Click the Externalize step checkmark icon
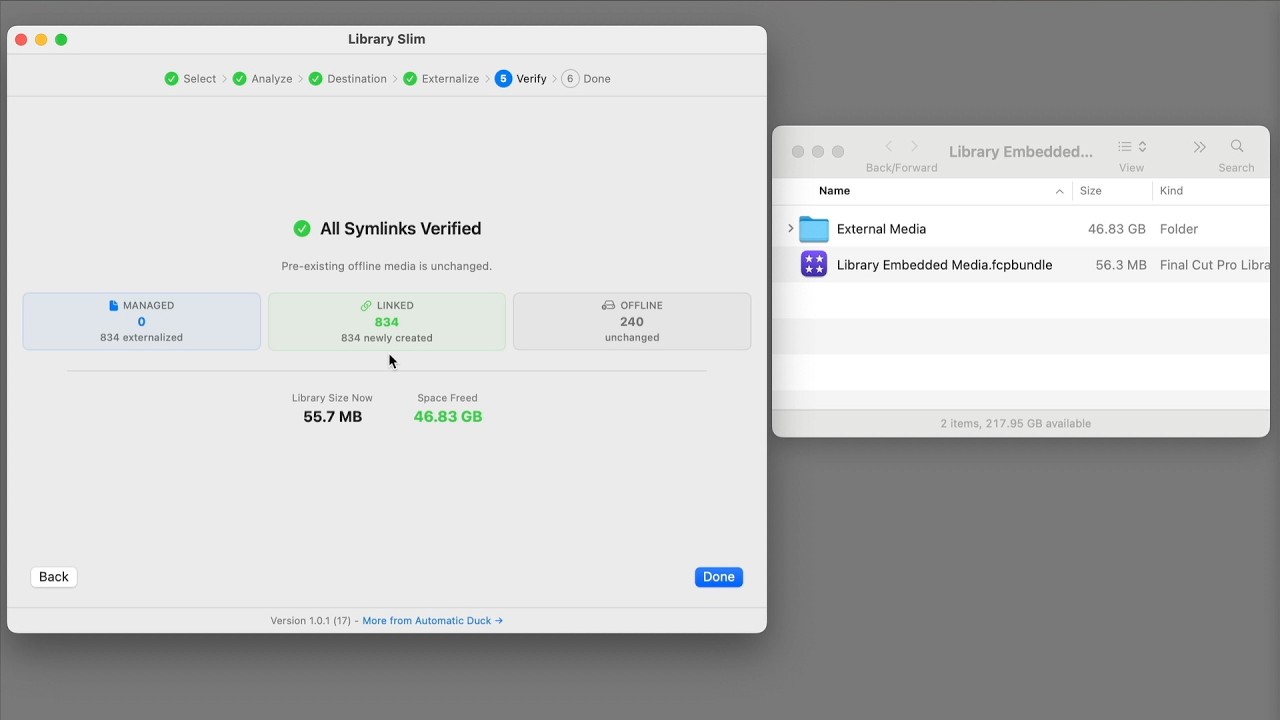The image size is (1280, 720). click(410, 79)
